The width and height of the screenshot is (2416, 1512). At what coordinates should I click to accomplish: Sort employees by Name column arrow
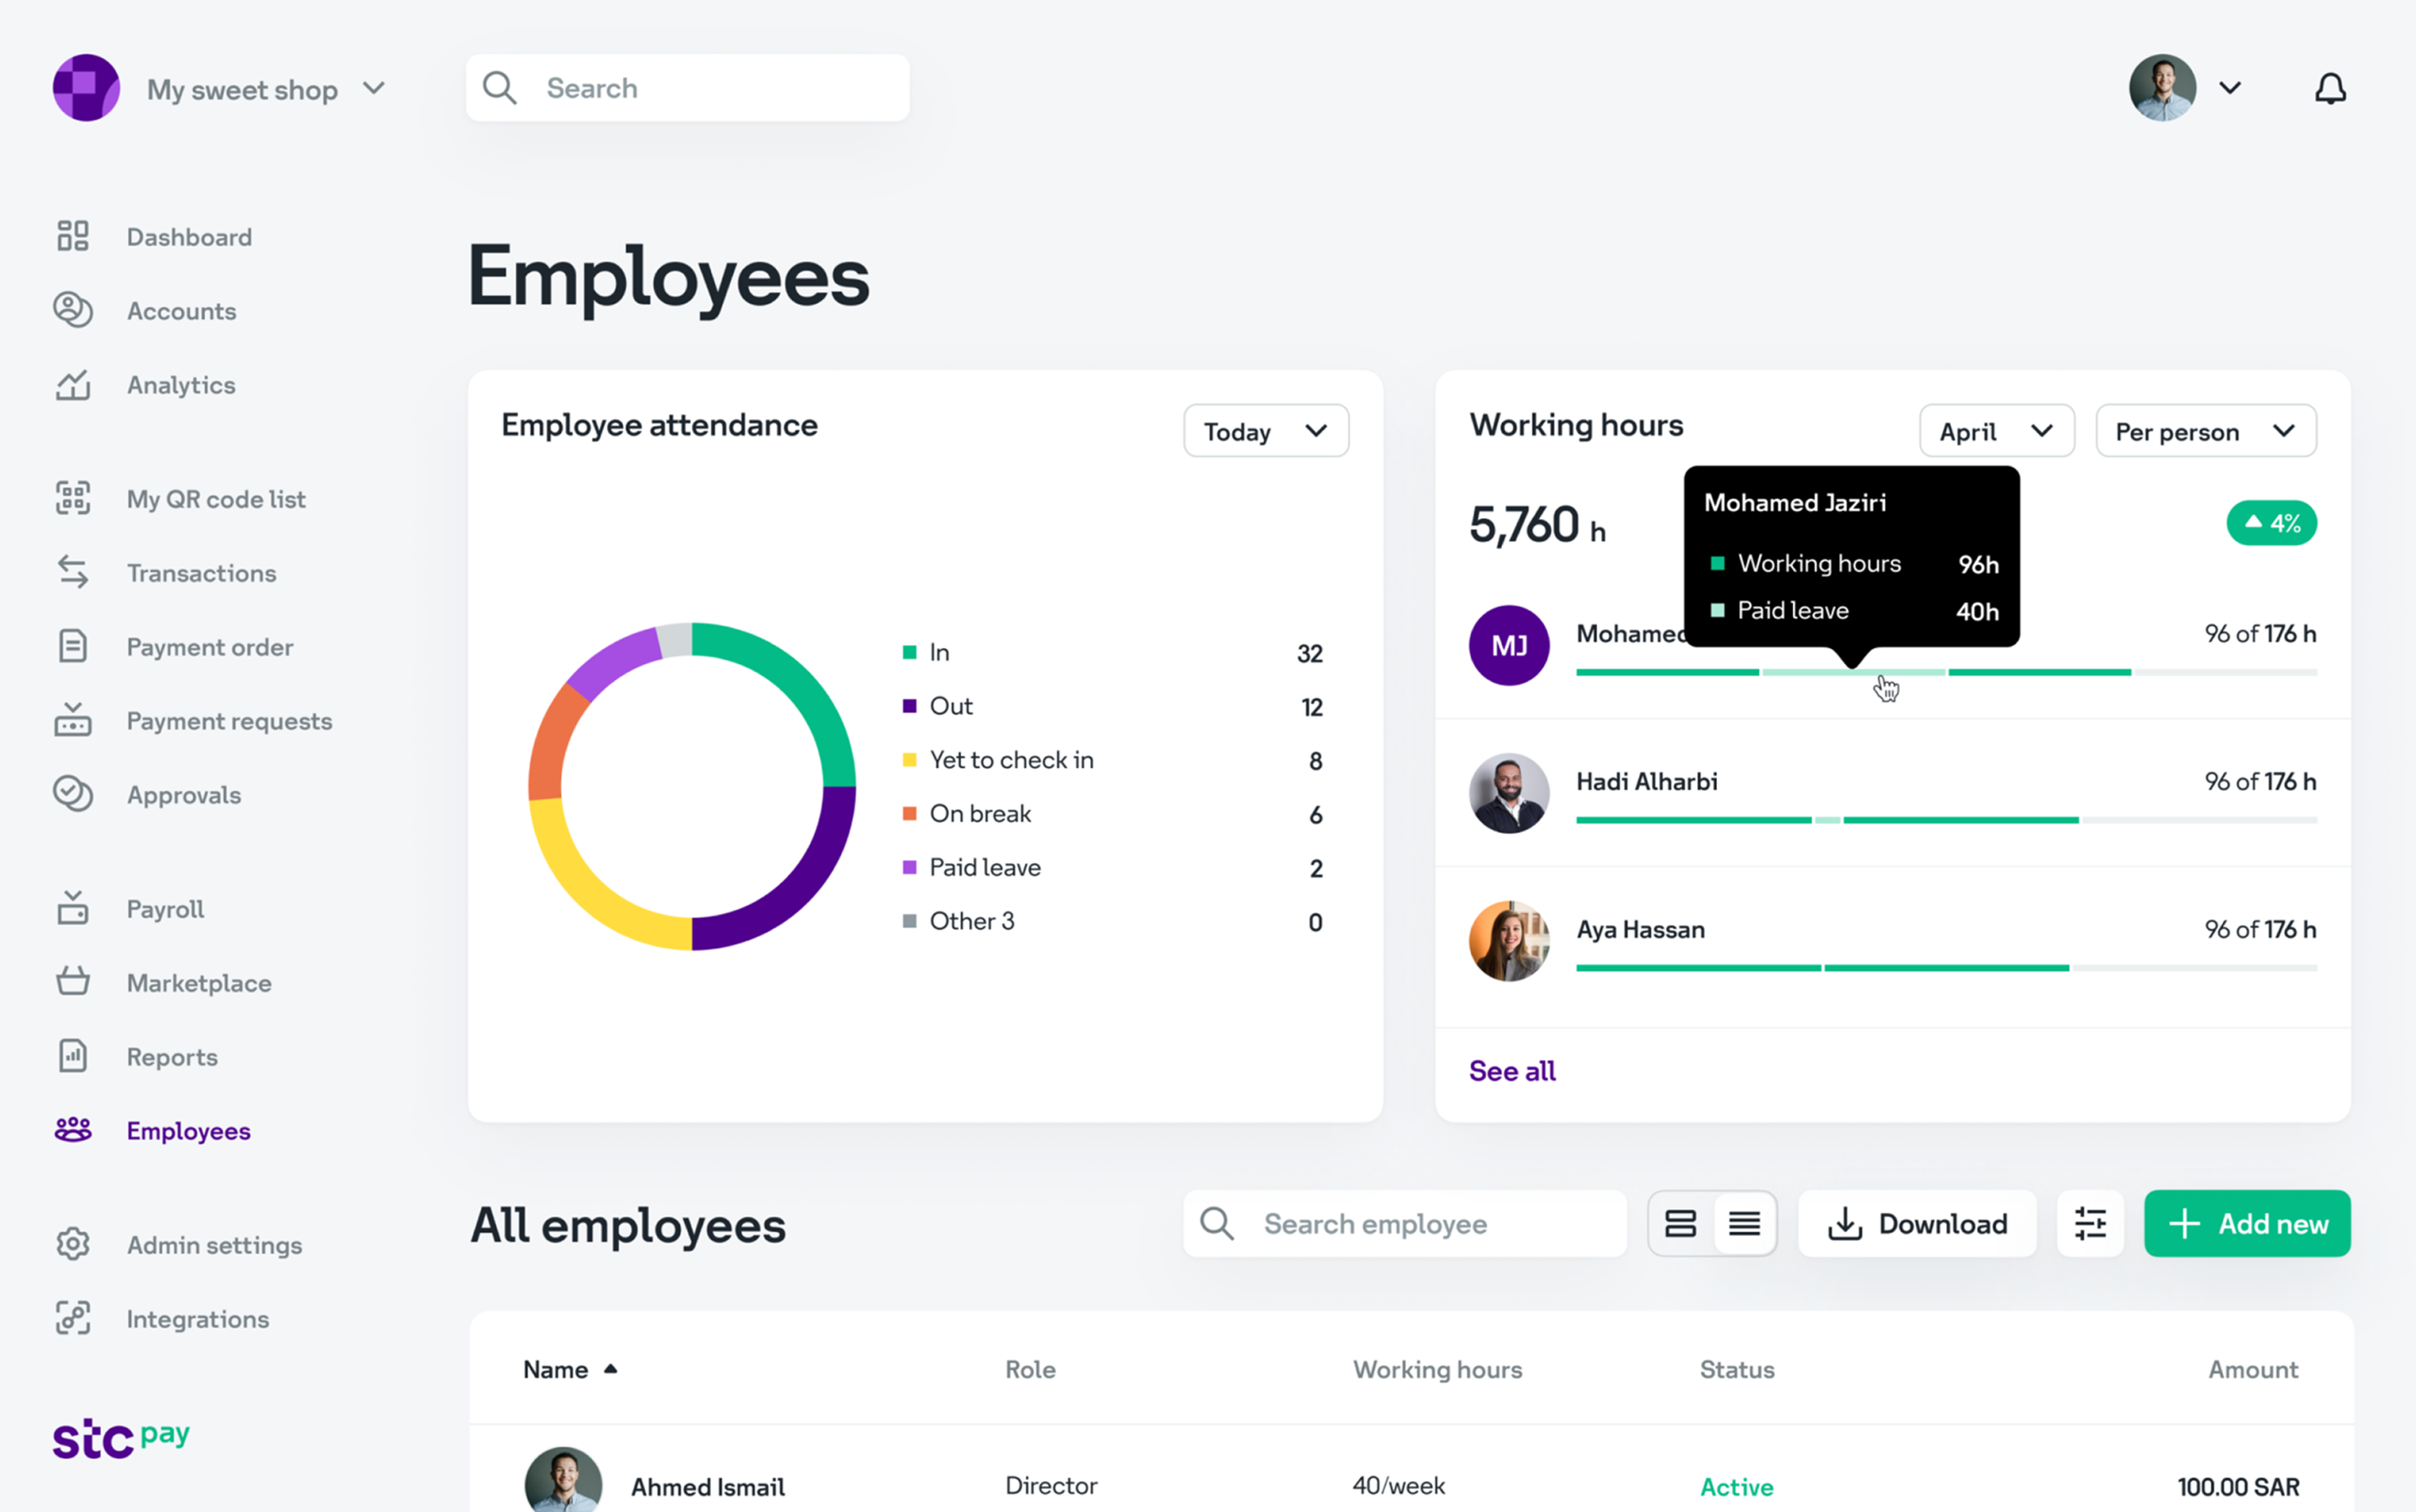(x=610, y=1369)
